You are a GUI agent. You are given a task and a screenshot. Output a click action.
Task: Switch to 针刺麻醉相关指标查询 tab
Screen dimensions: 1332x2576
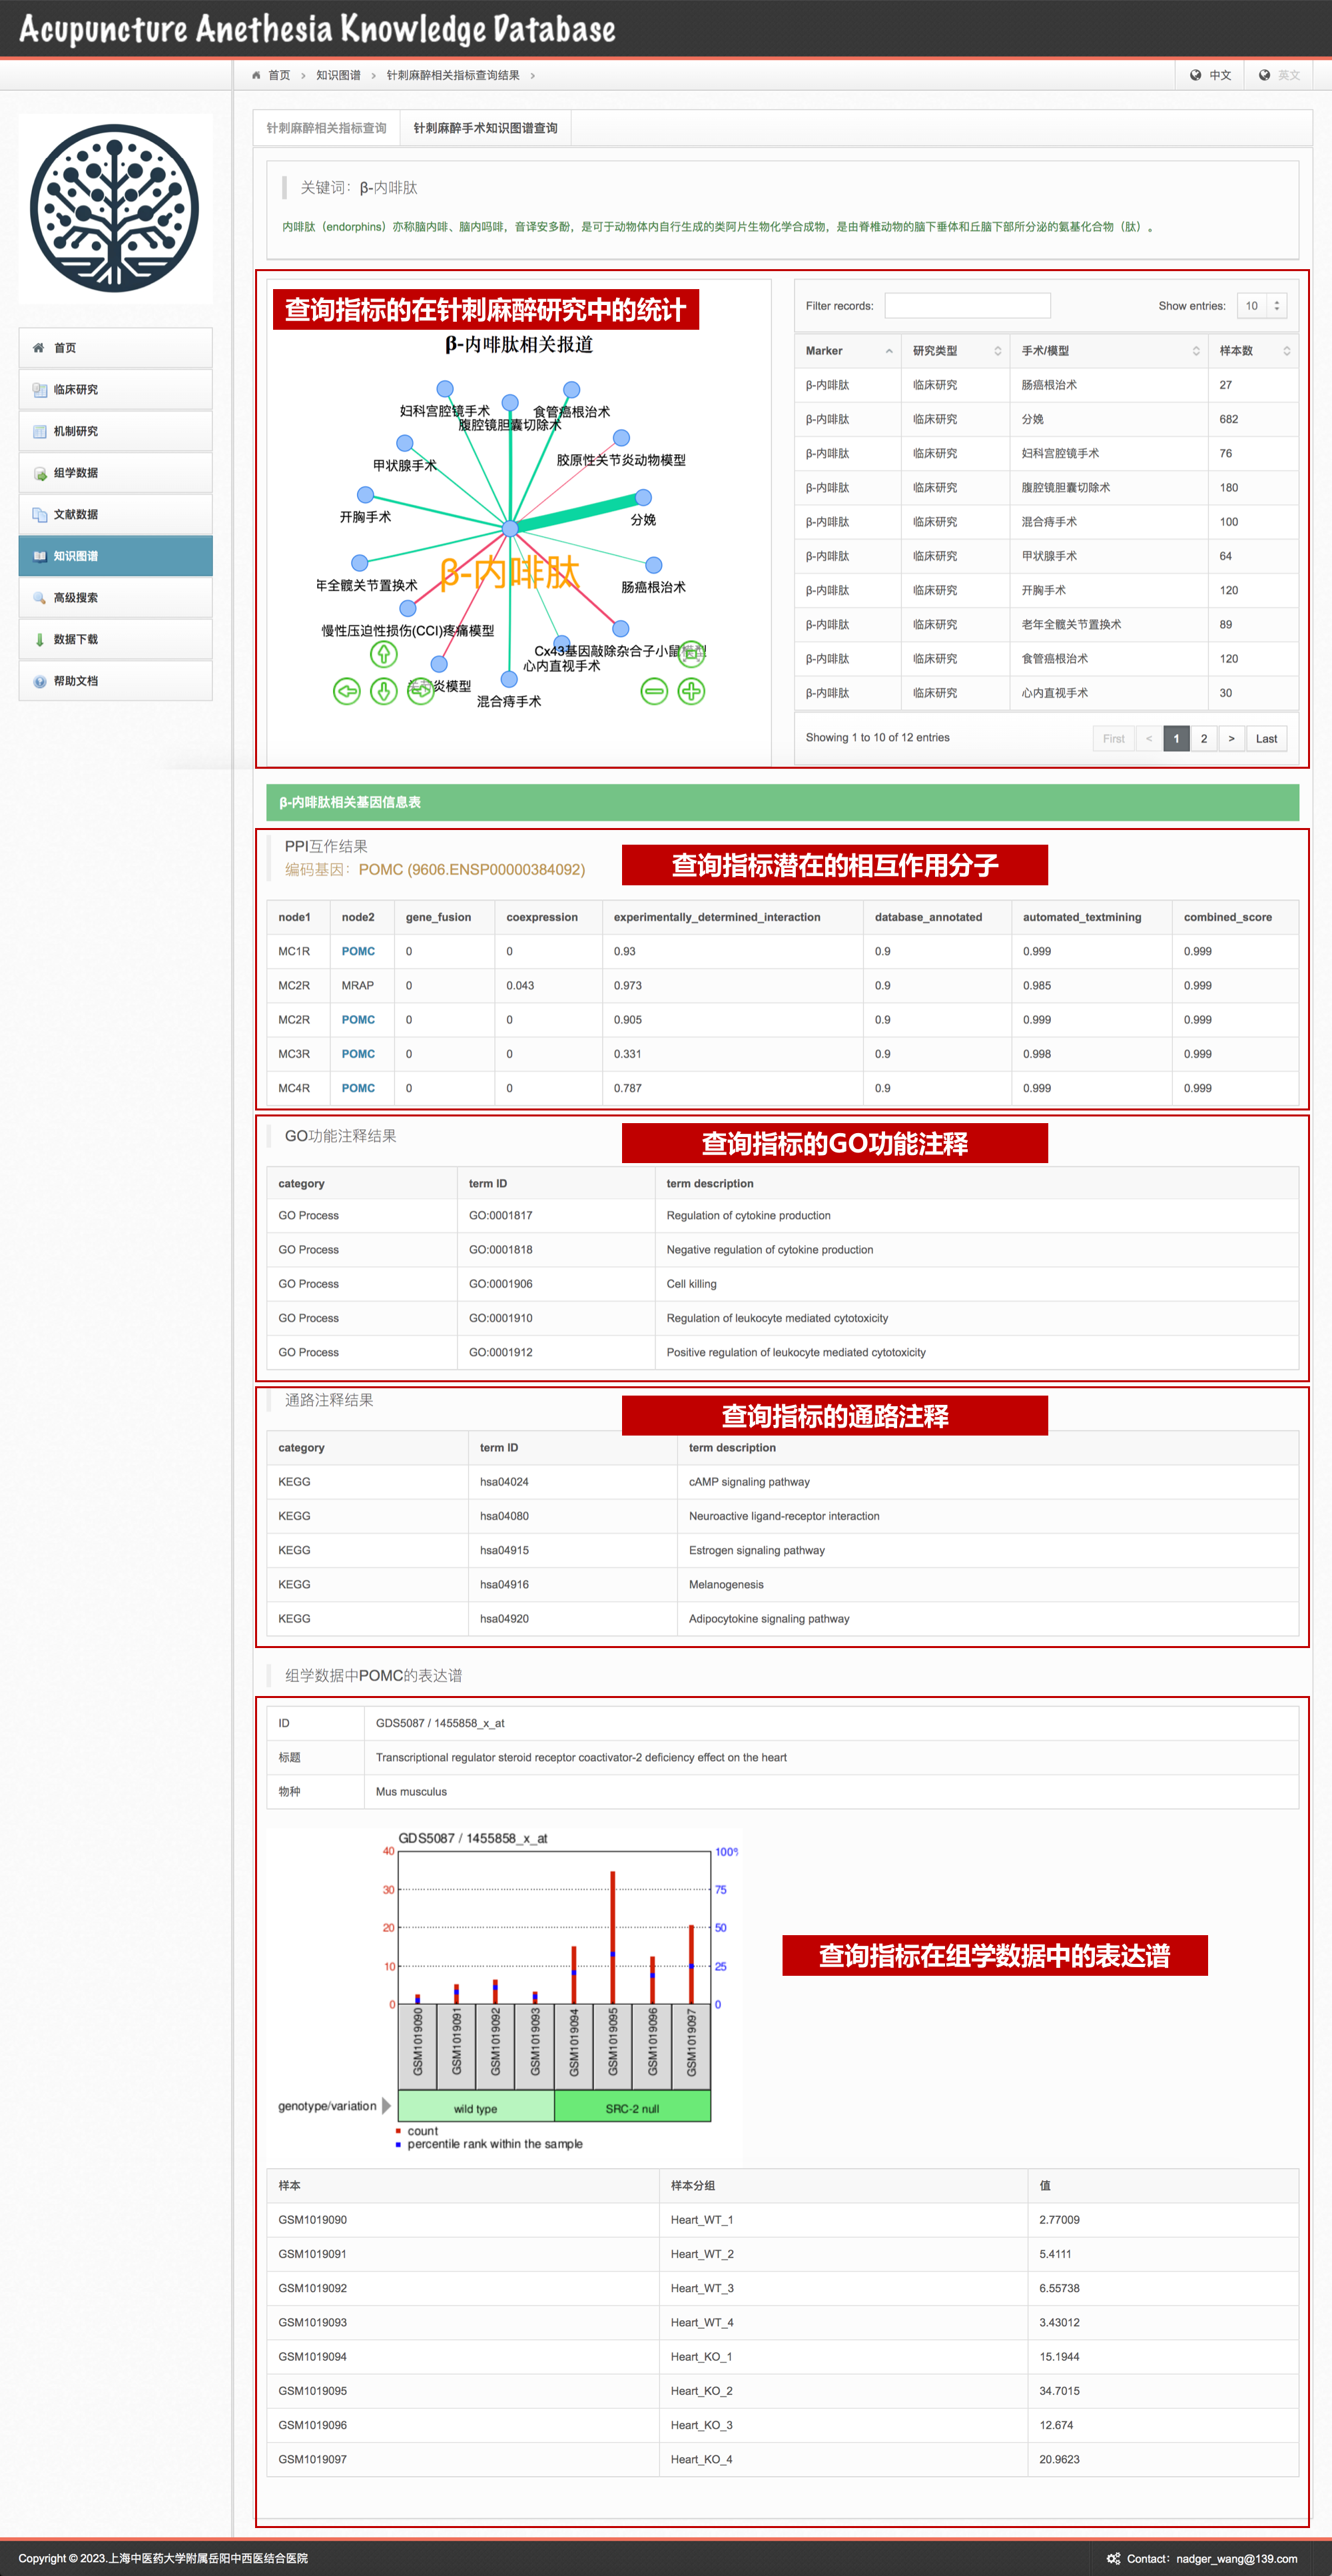tap(327, 128)
